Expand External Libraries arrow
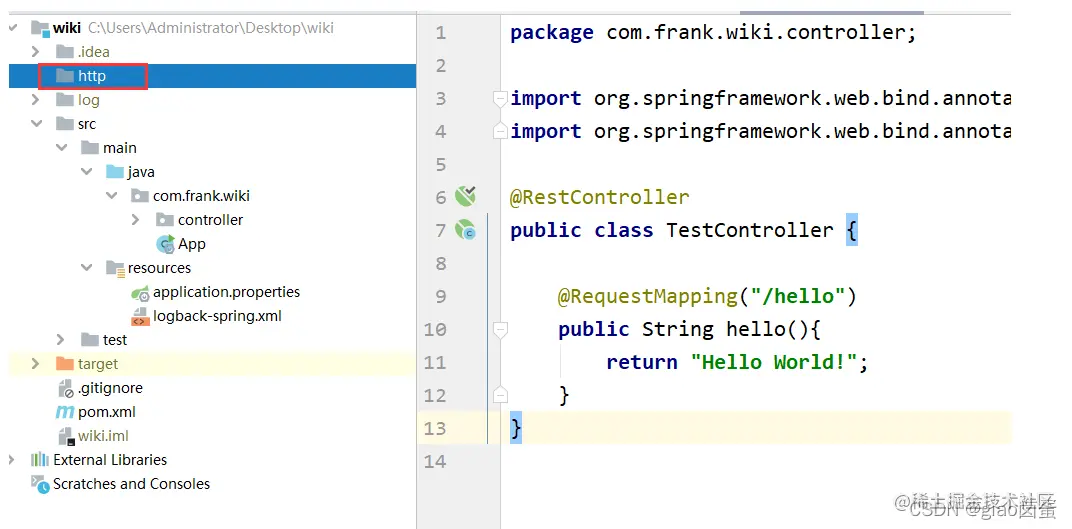1072x529 pixels. pyautogui.click(x=12, y=460)
